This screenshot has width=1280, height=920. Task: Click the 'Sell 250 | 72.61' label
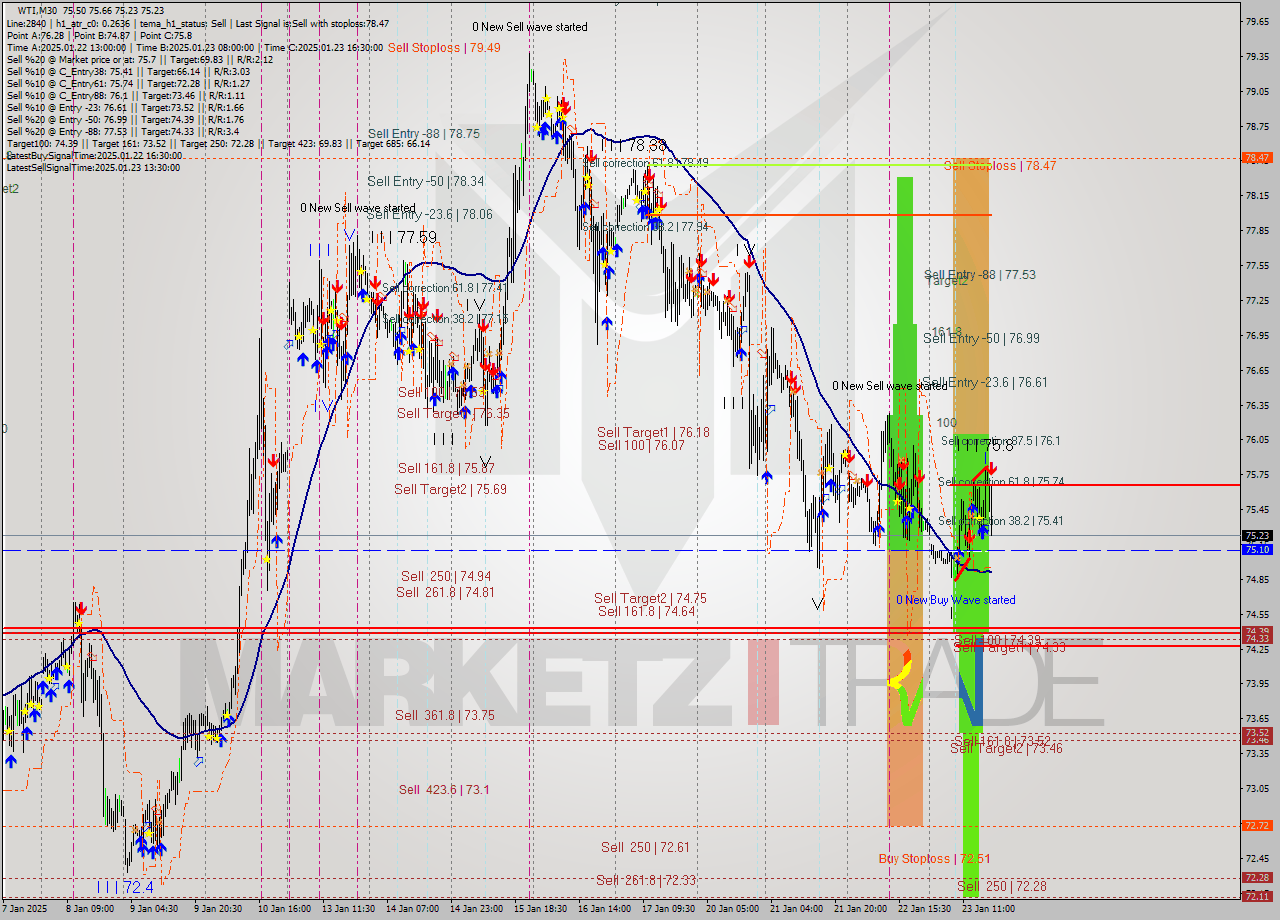645,847
